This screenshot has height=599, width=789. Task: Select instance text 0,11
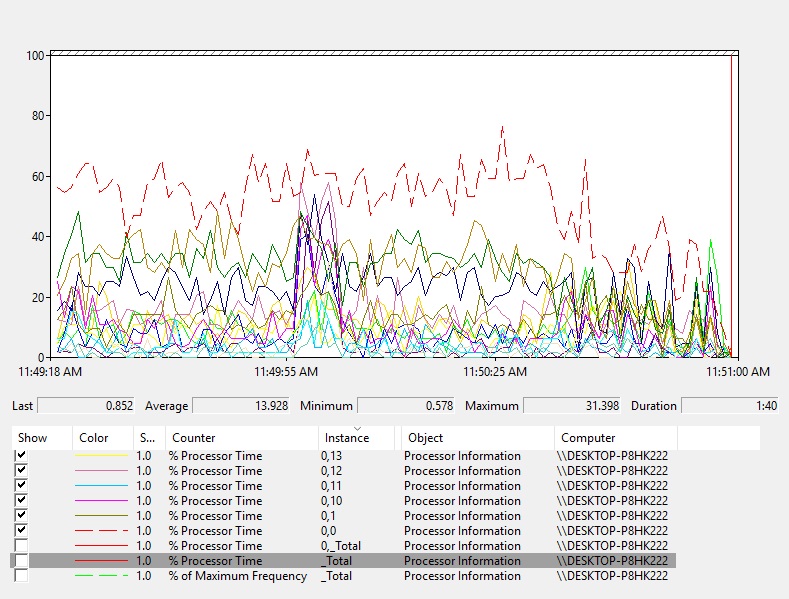(331, 486)
